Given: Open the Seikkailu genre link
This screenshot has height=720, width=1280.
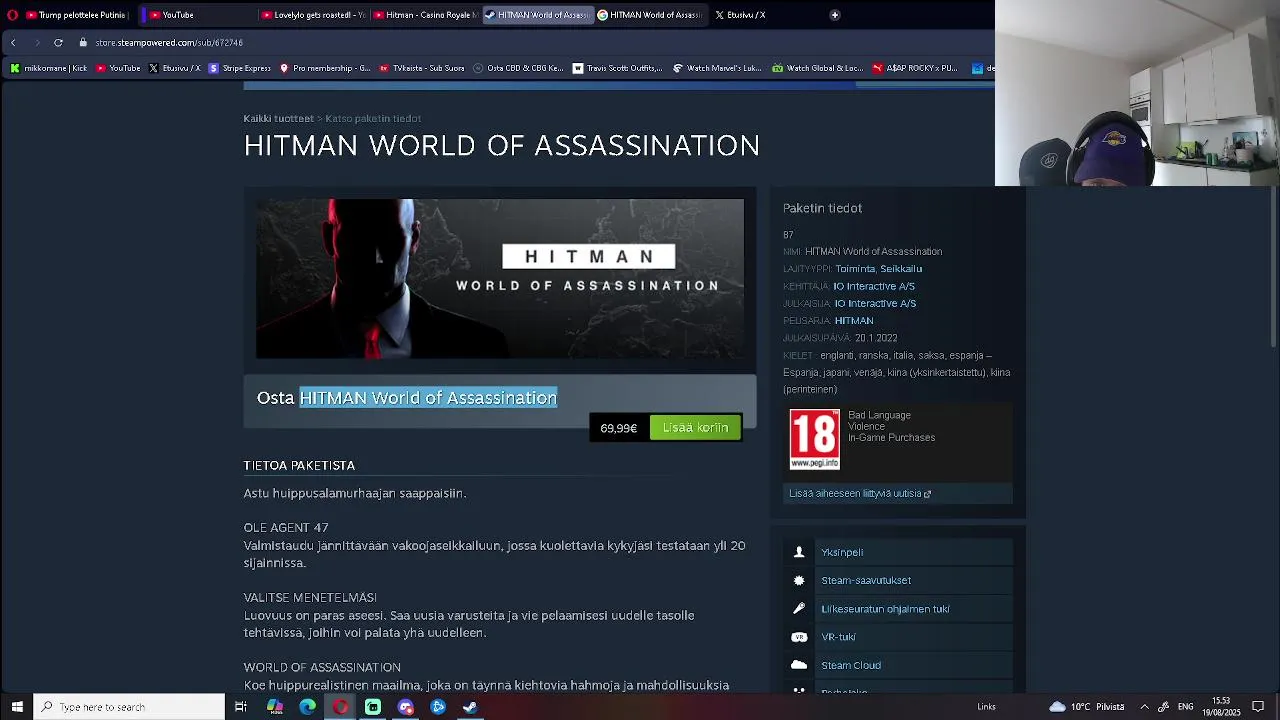Looking at the screenshot, I should 901,269.
